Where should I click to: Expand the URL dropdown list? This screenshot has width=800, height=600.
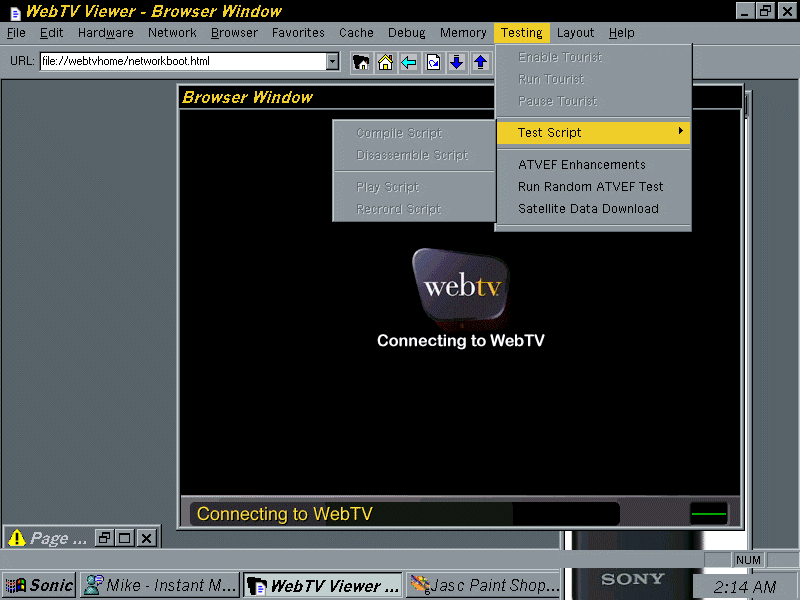pyautogui.click(x=333, y=61)
